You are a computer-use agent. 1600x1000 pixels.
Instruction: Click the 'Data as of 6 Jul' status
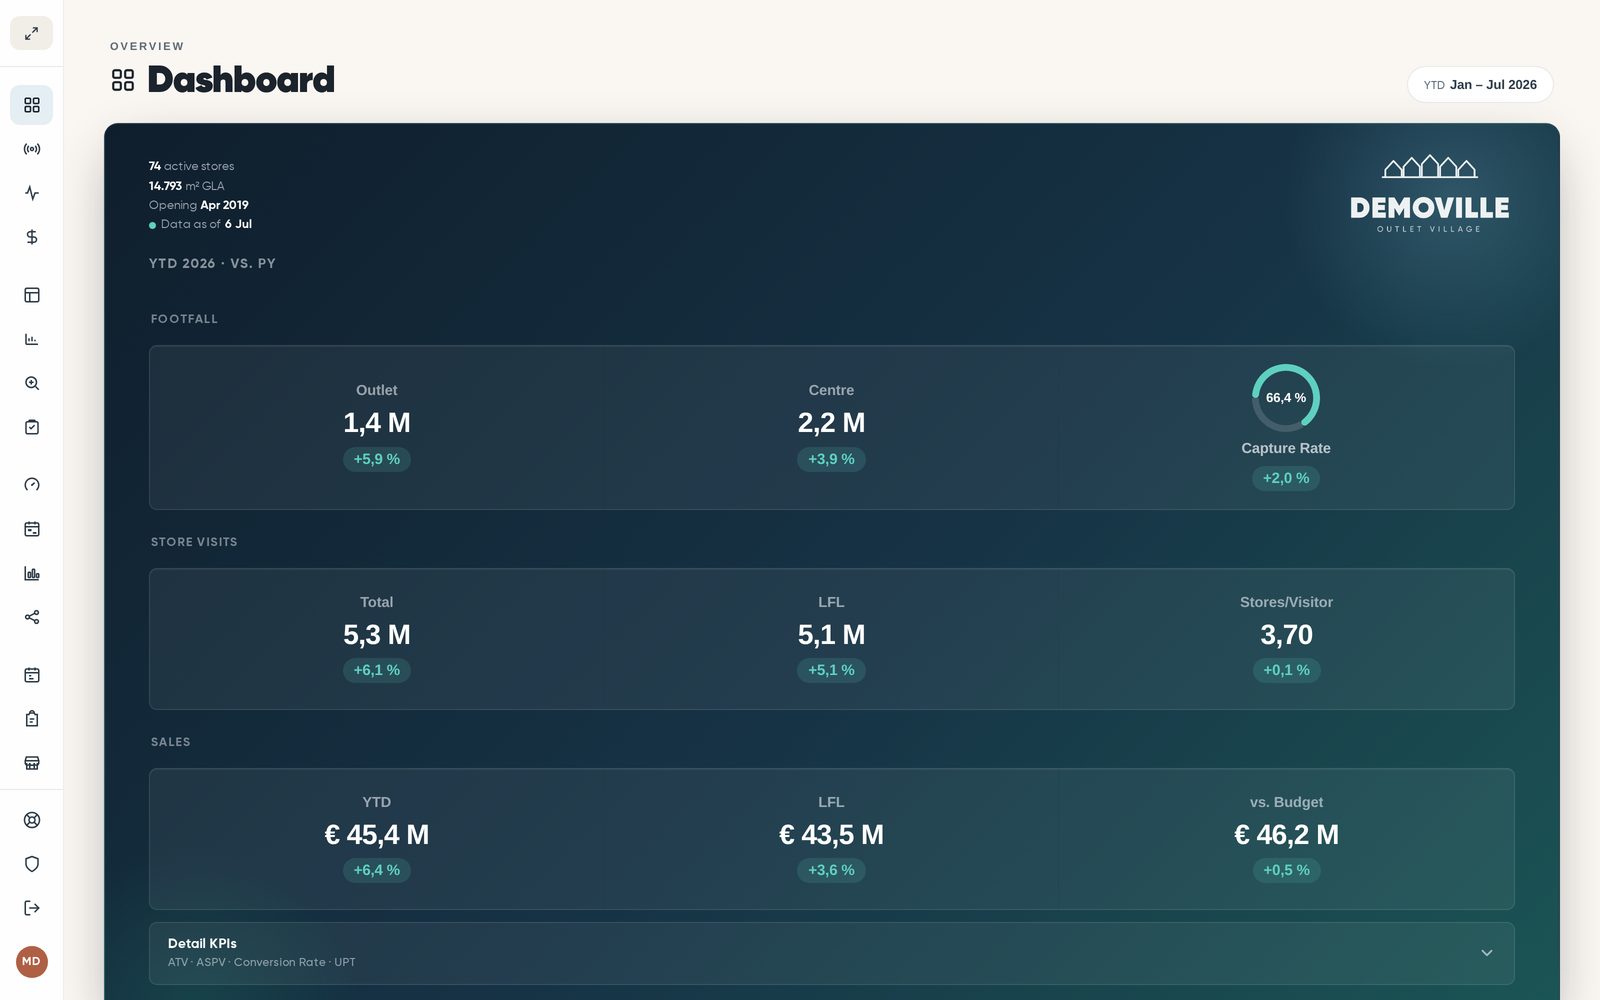200,224
